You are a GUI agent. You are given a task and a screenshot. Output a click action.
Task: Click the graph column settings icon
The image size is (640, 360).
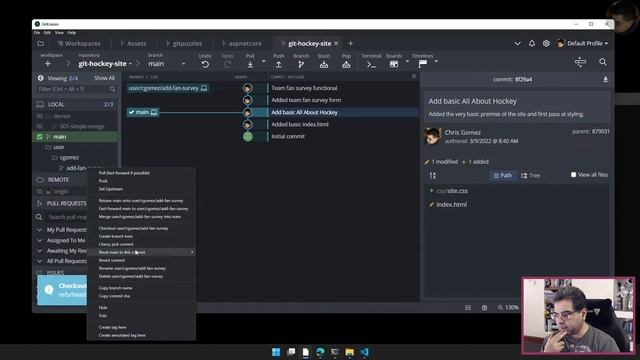(413, 76)
